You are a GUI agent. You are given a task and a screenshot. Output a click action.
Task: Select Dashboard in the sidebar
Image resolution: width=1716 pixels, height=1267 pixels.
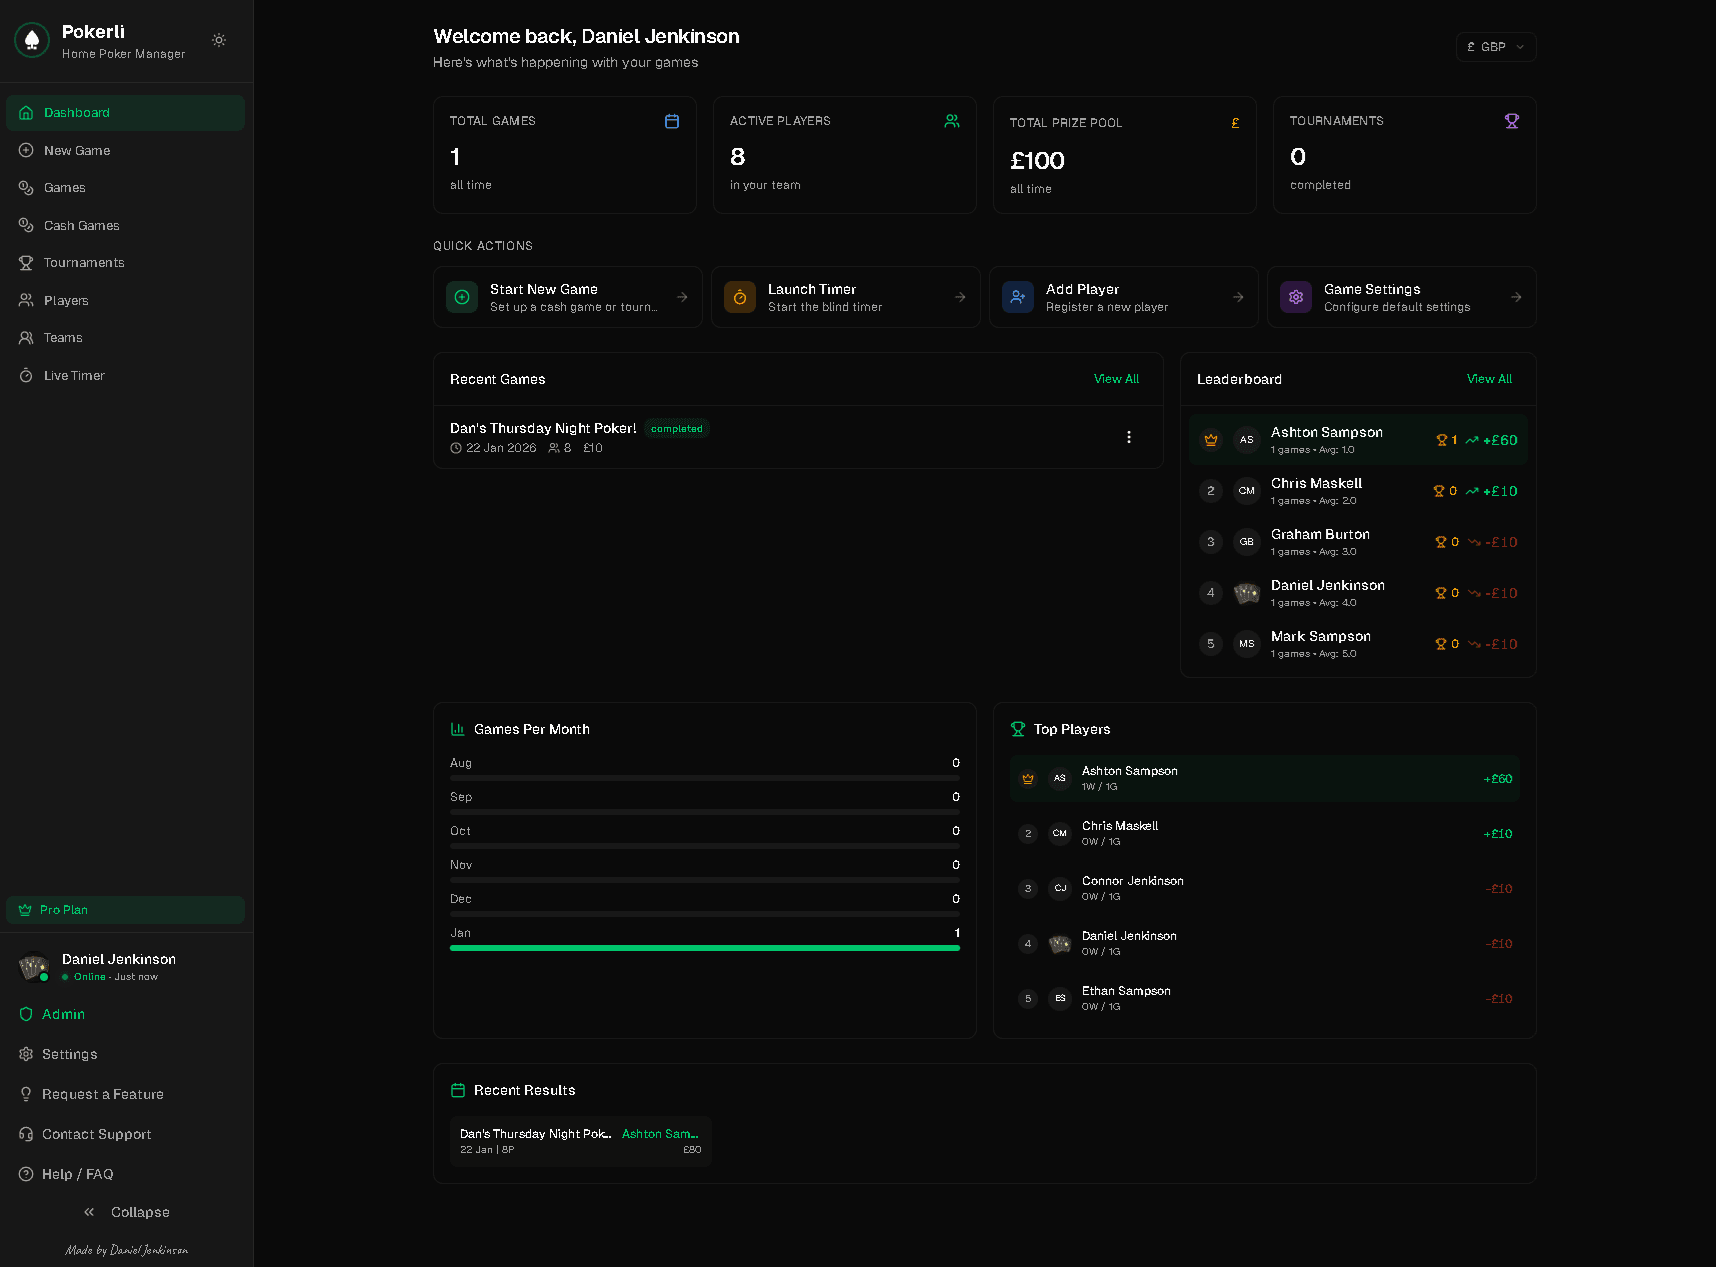pyautogui.click(x=125, y=112)
